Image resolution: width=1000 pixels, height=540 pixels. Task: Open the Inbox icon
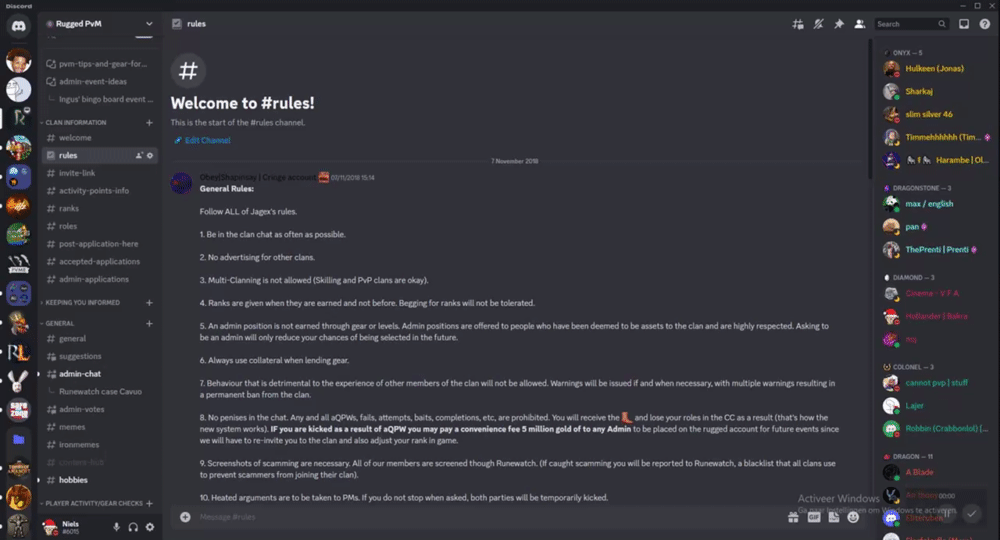[964, 24]
